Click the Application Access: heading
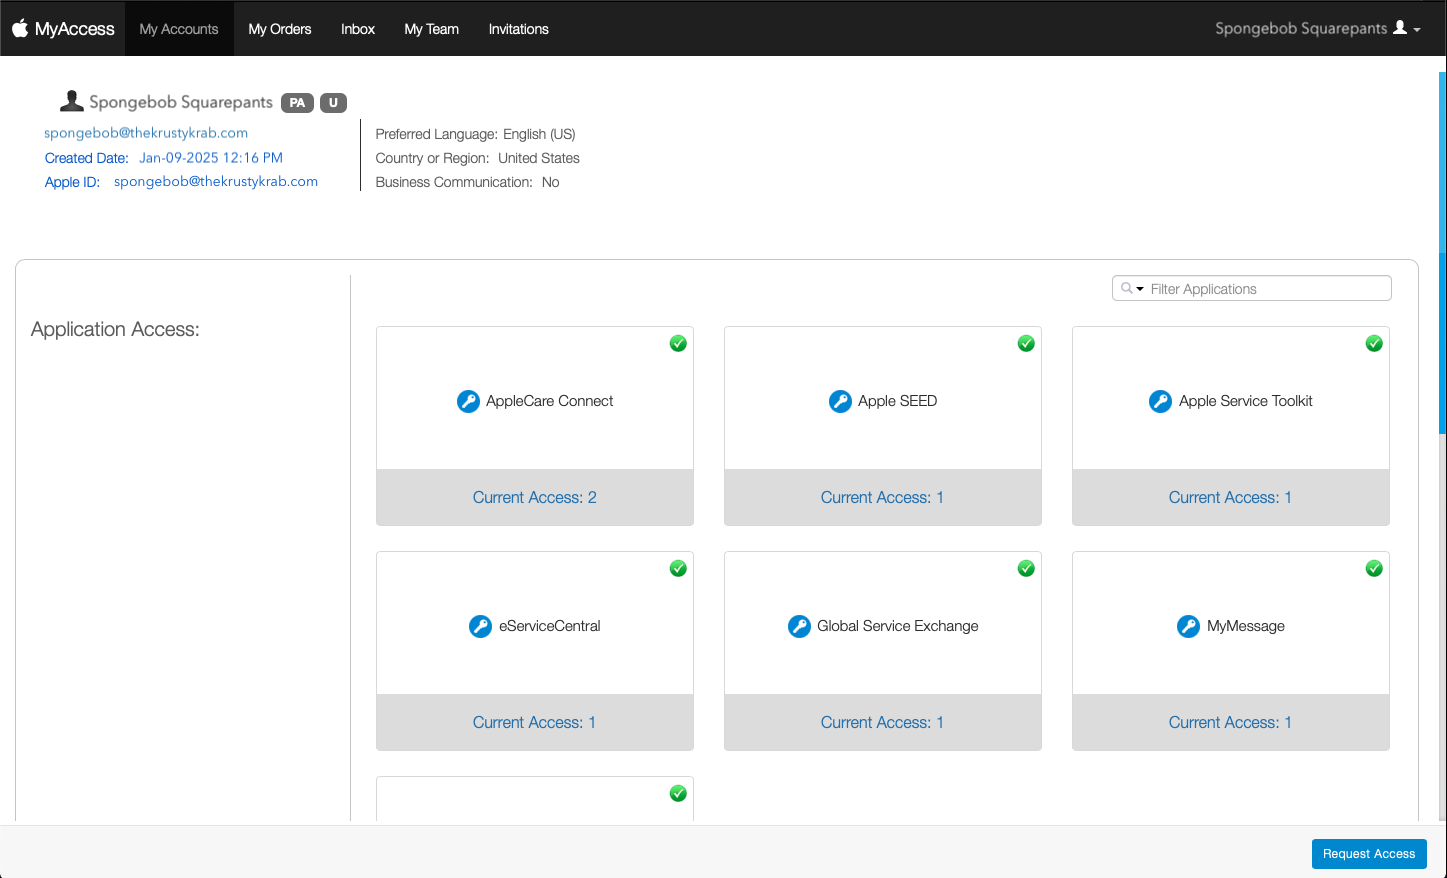Screen dimensions: 1447x878 tap(115, 329)
